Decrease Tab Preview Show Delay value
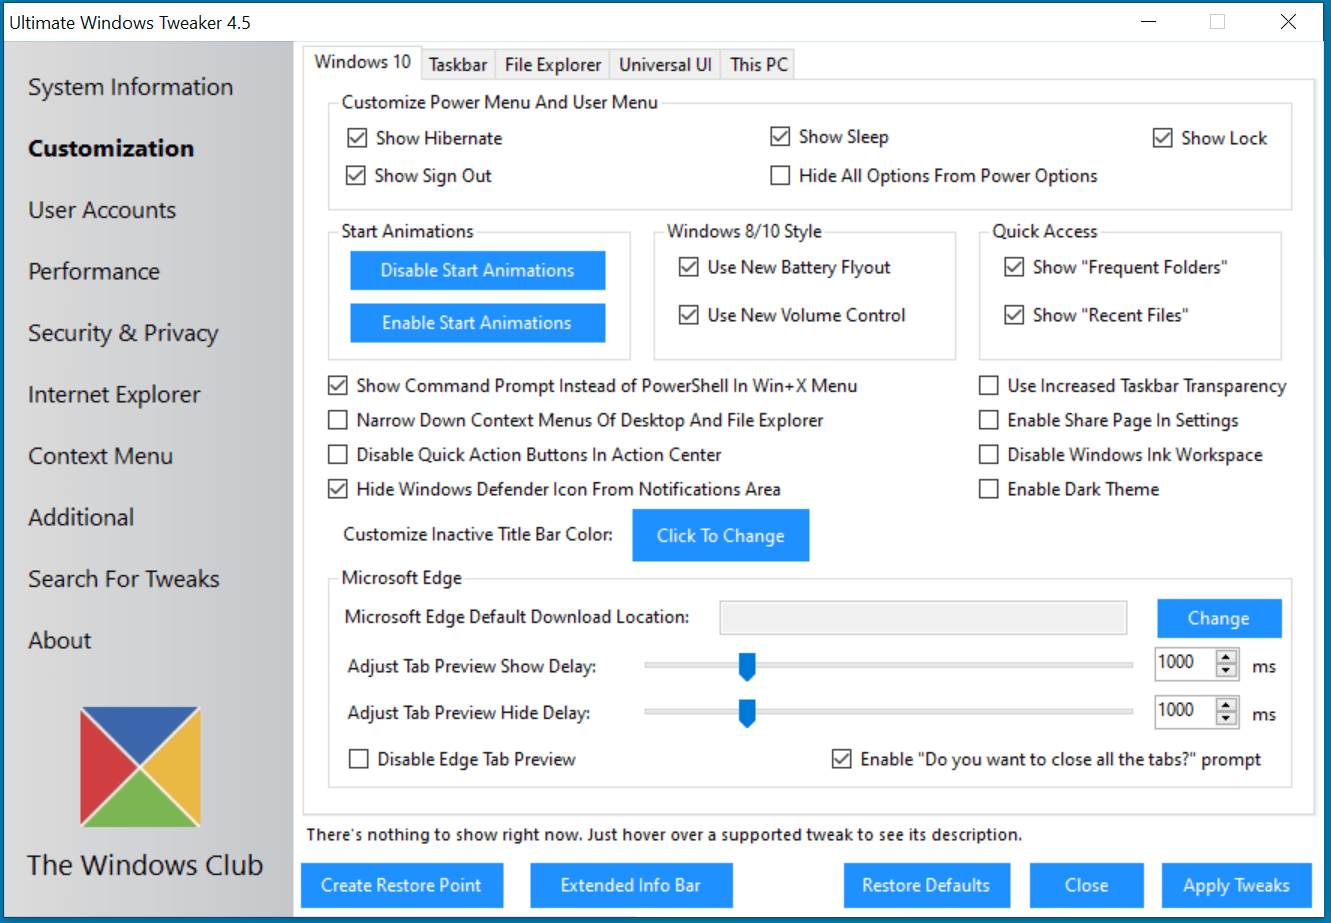This screenshot has width=1331, height=923. (1227, 671)
